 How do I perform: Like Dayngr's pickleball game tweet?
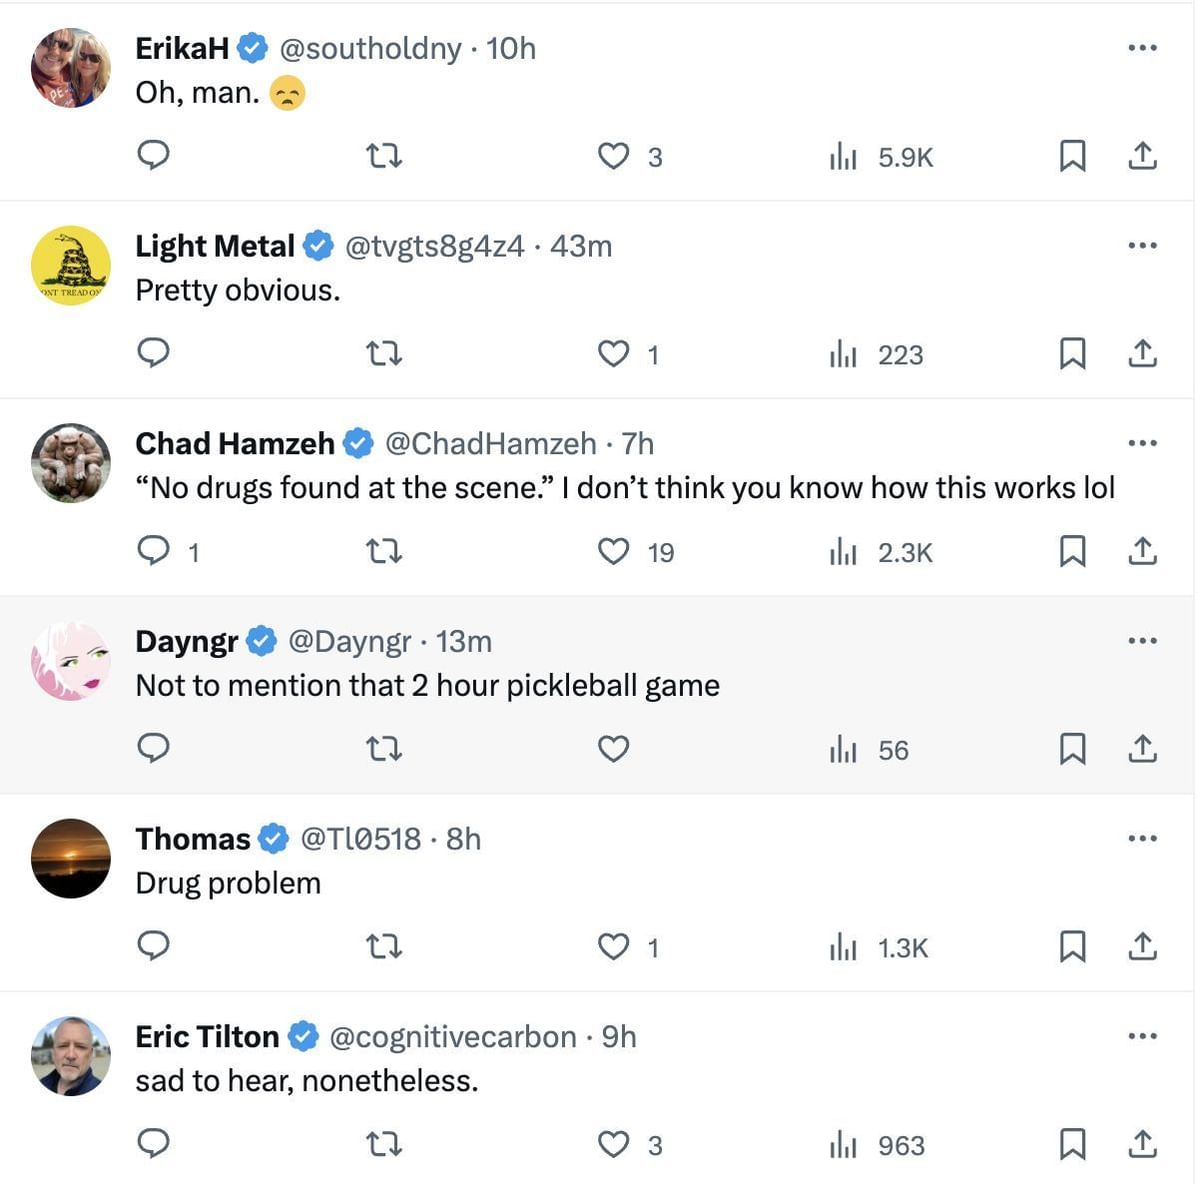tap(613, 749)
